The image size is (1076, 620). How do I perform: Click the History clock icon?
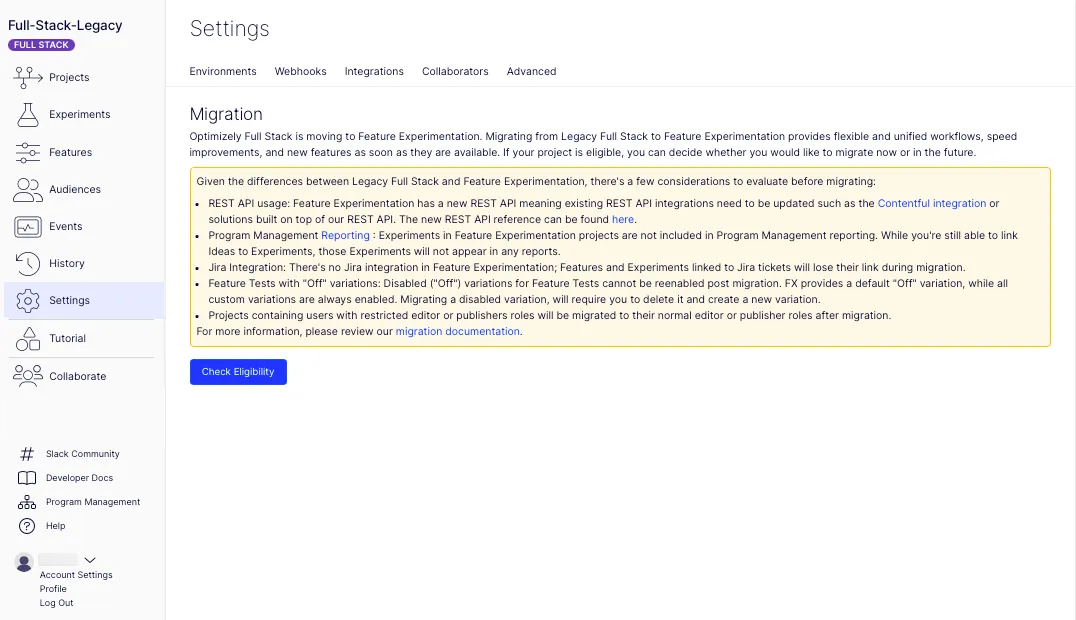(27, 264)
